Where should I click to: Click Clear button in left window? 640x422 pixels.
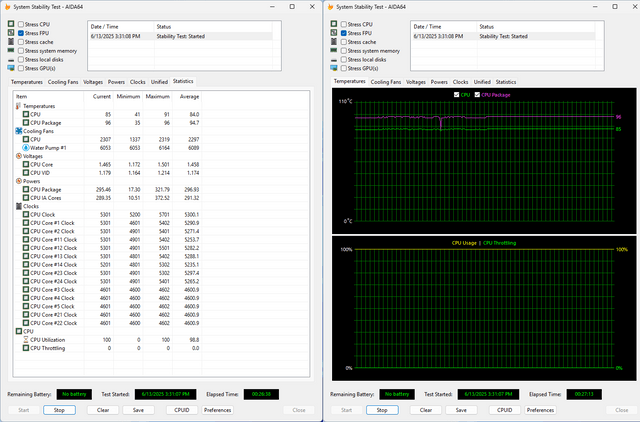click(x=103, y=410)
